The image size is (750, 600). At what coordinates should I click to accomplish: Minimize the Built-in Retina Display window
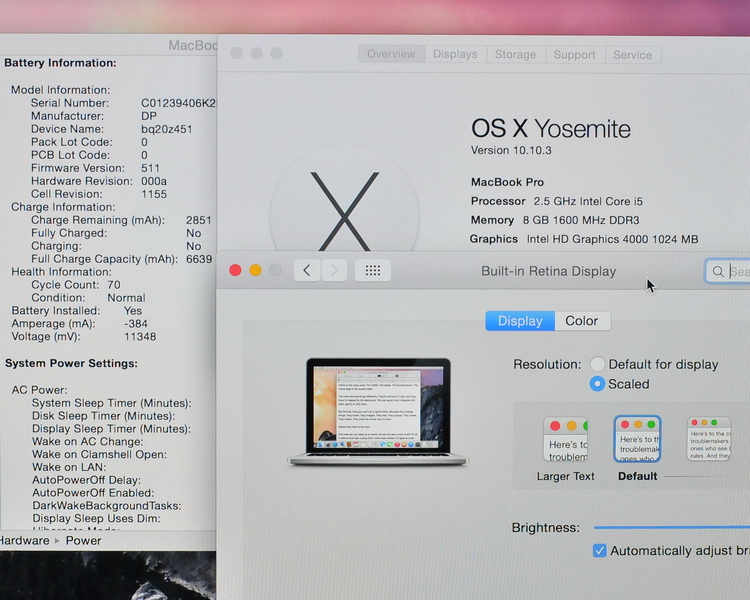tap(255, 270)
